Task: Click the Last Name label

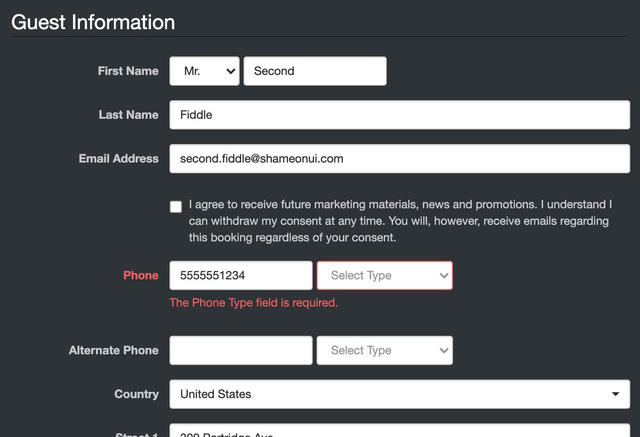Action: (x=128, y=115)
